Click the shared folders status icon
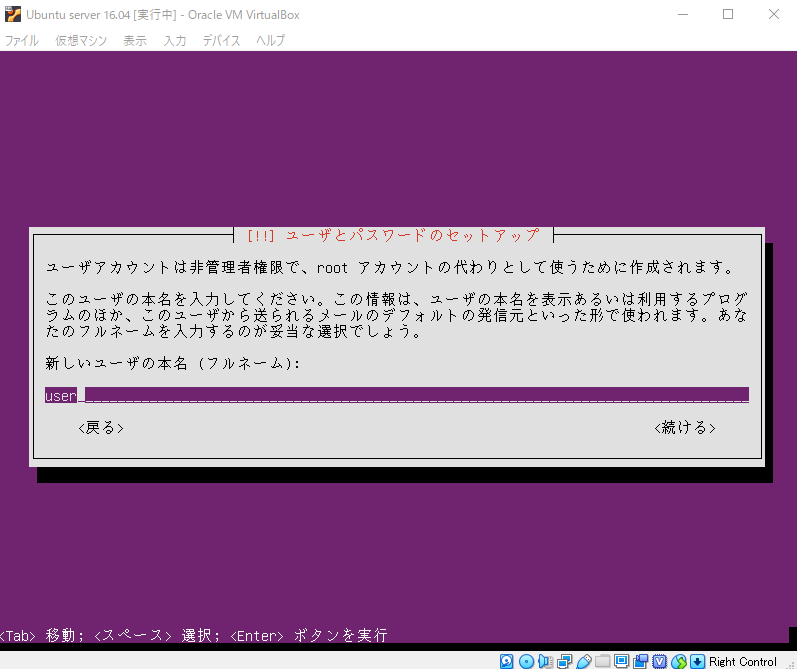Screen dimensions: 797x669 tap(602, 661)
